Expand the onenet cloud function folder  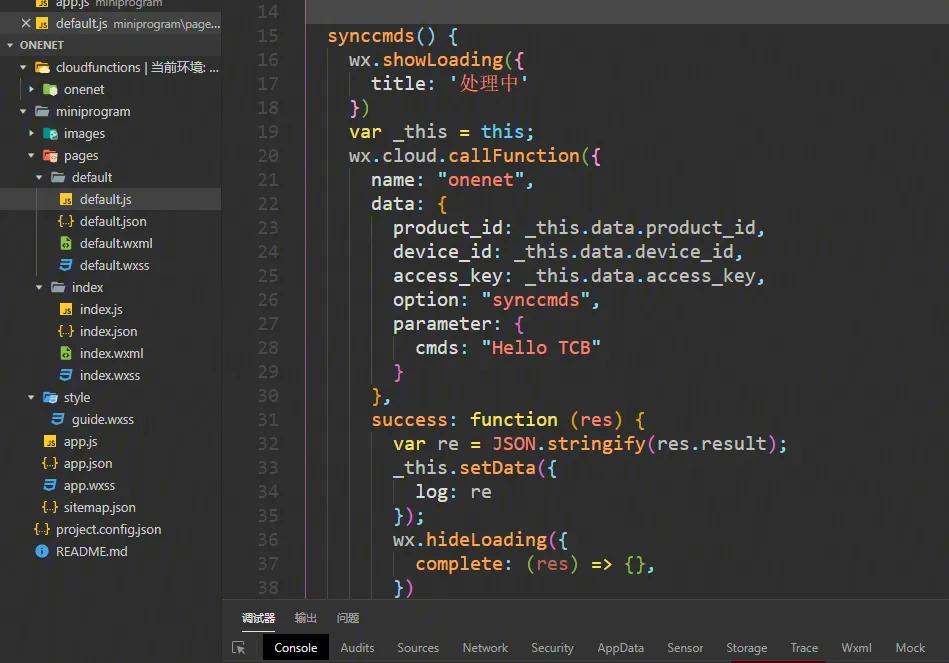click(32, 90)
